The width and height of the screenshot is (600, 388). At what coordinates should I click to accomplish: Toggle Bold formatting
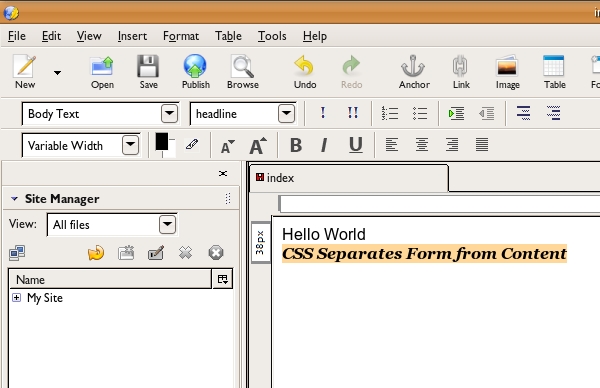point(296,145)
